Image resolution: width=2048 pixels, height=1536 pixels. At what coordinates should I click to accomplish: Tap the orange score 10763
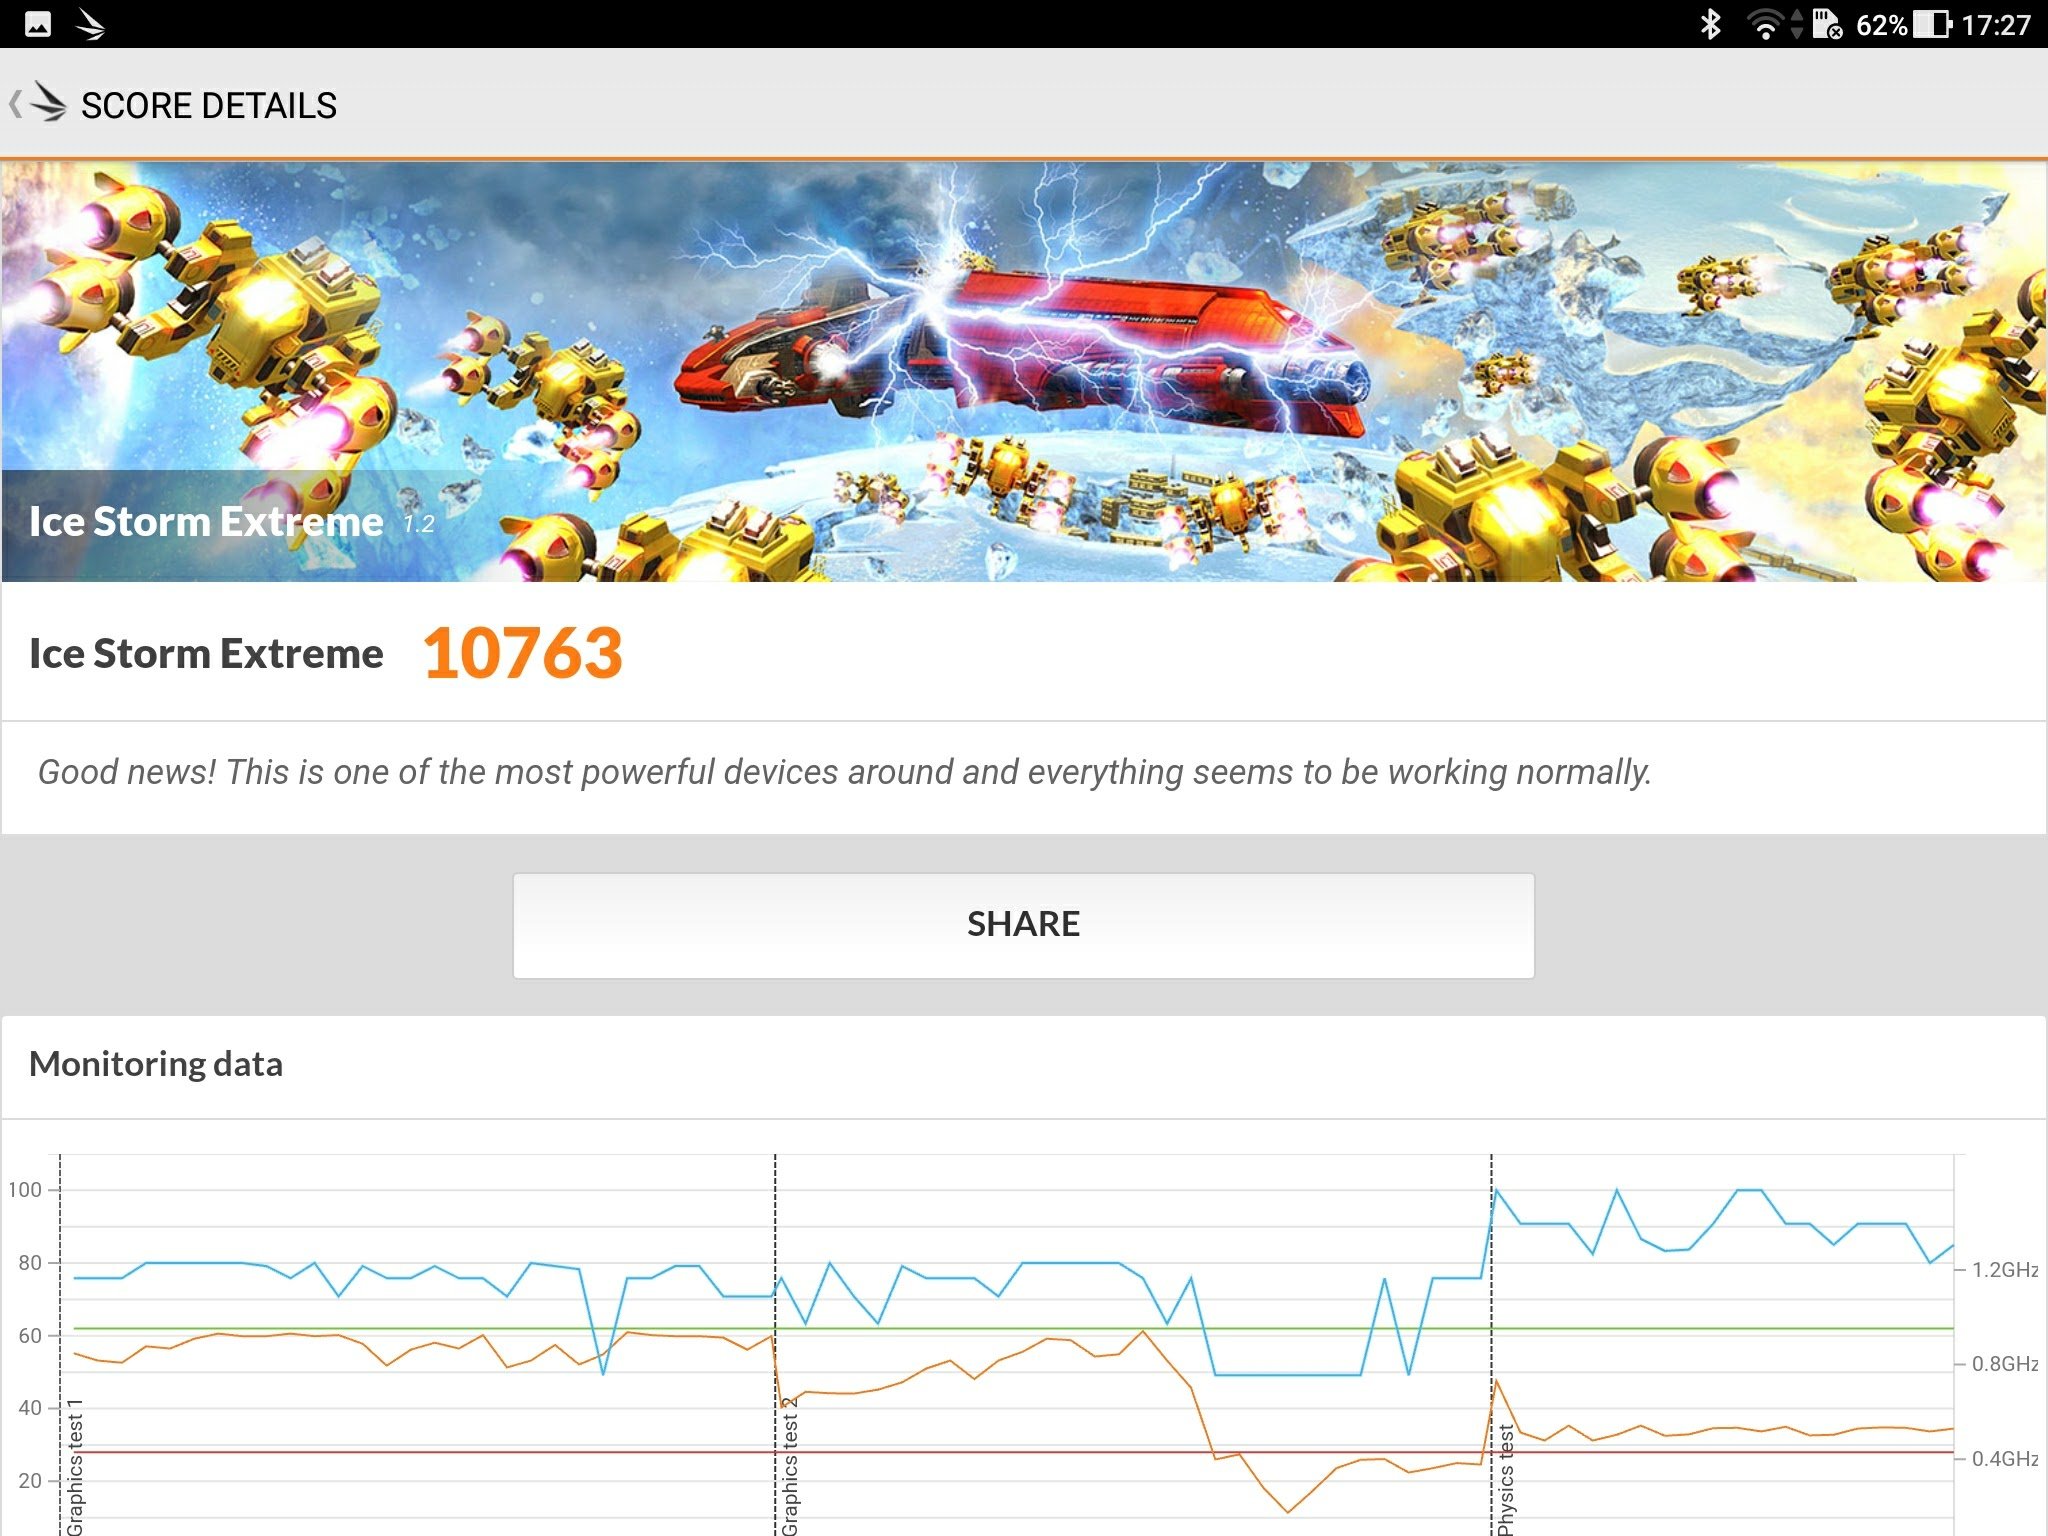(523, 653)
